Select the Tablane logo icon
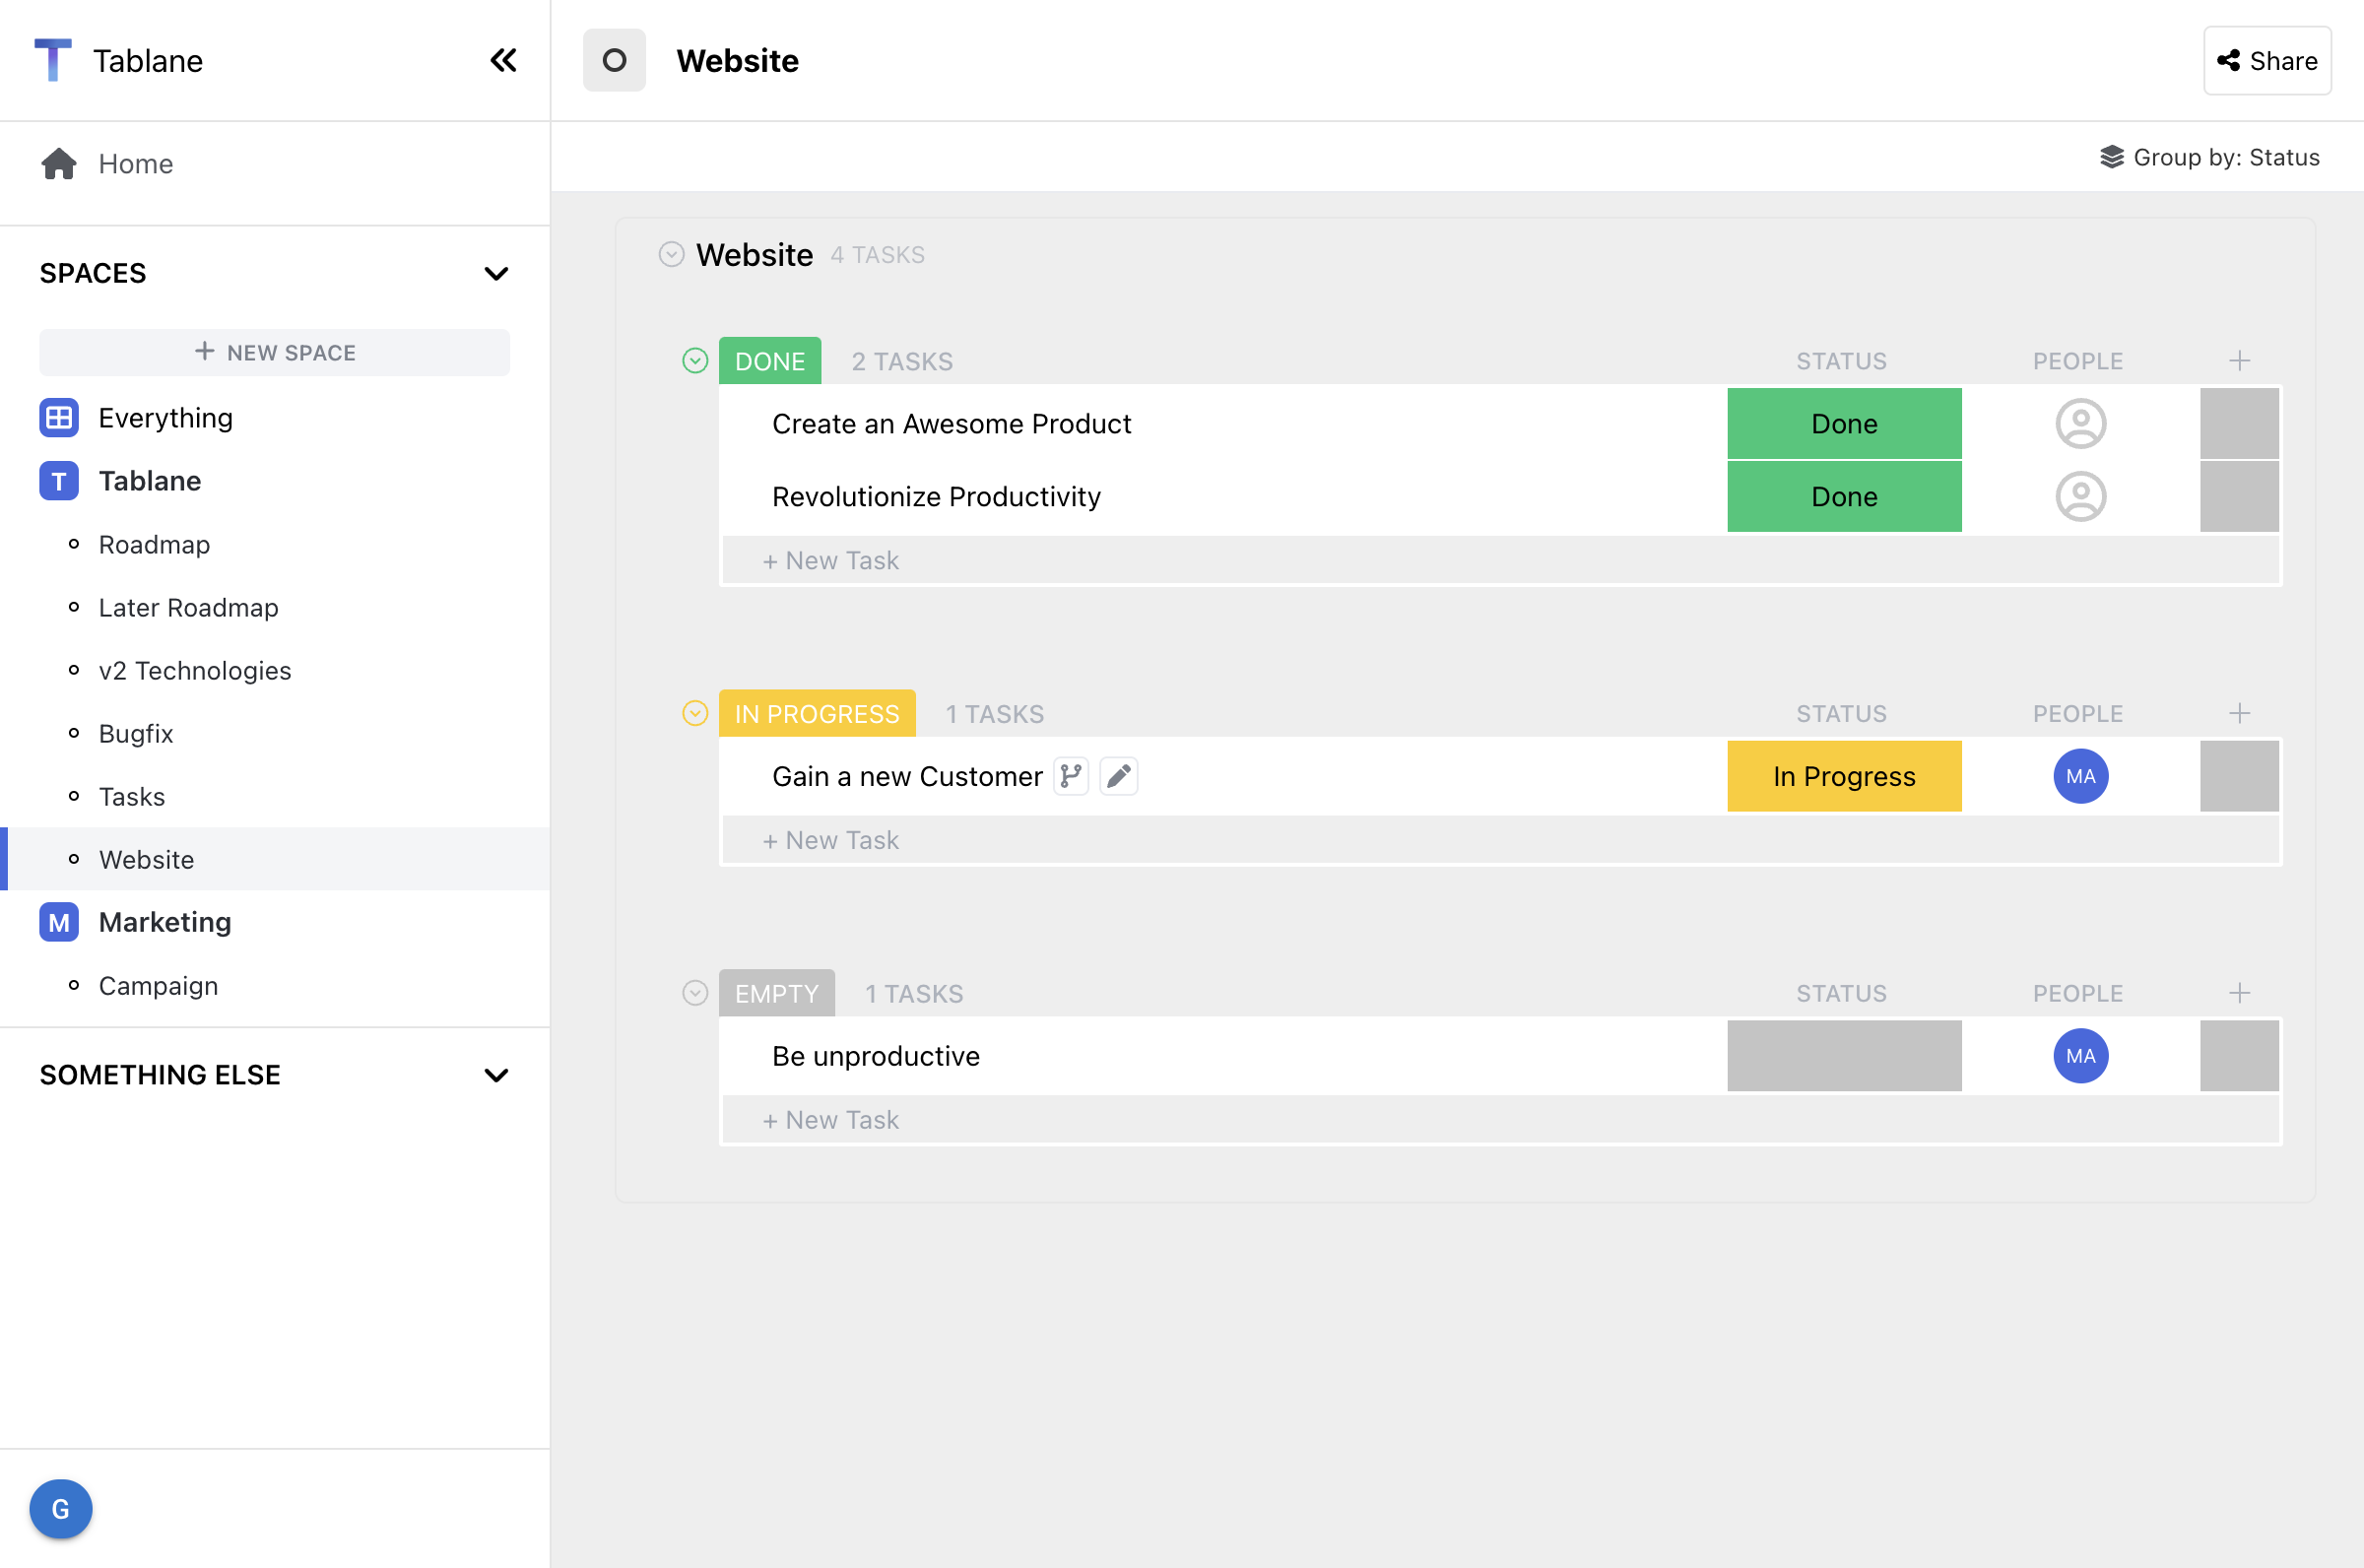The height and width of the screenshot is (1568, 2364). click(x=53, y=60)
